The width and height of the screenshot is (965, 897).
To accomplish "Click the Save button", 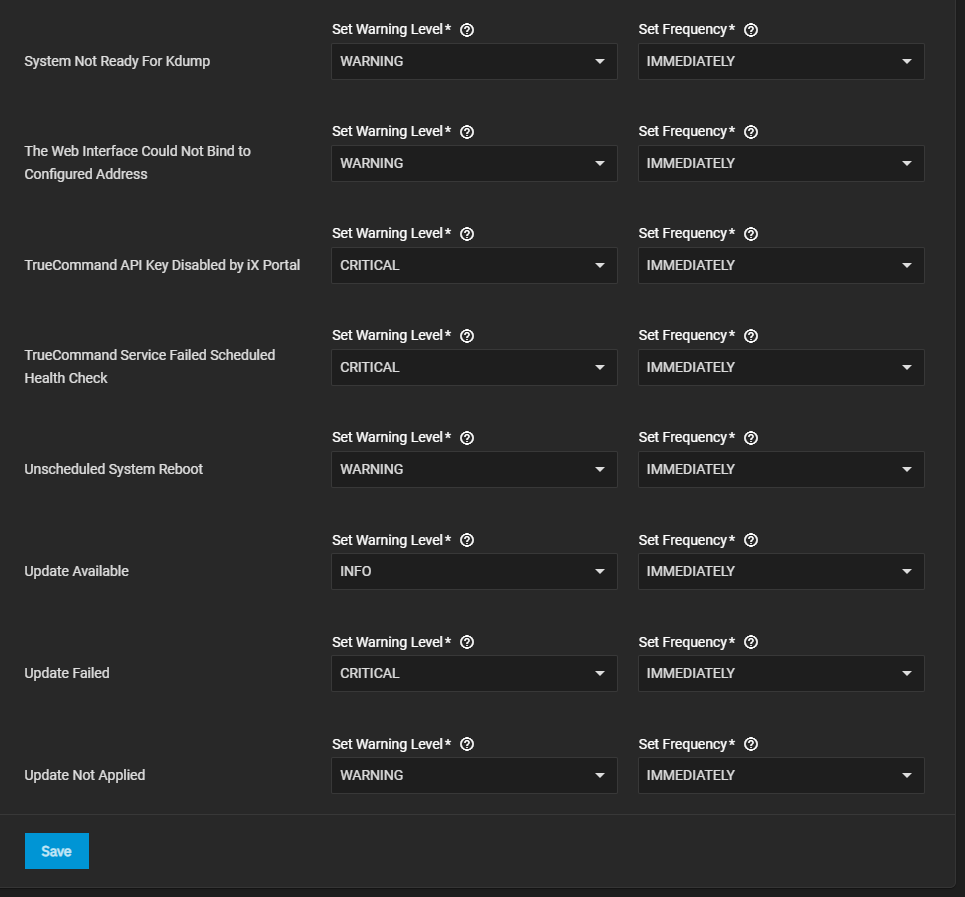I will (x=57, y=851).
